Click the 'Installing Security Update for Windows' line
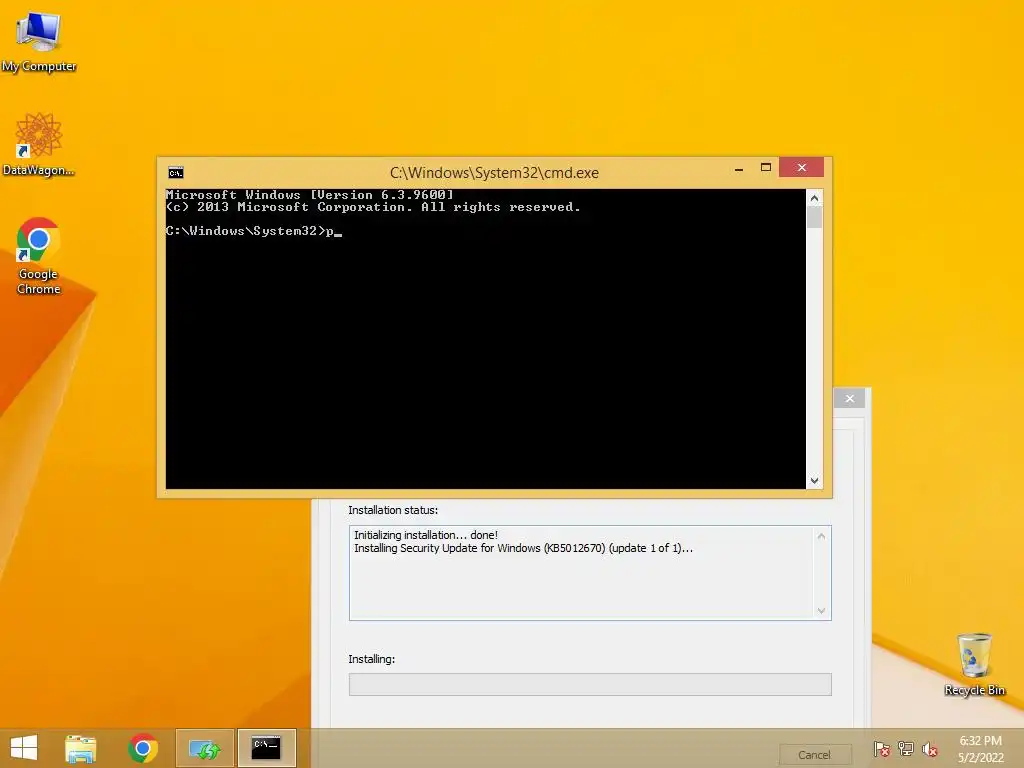The height and width of the screenshot is (768, 1024). [x=523, y=548]
